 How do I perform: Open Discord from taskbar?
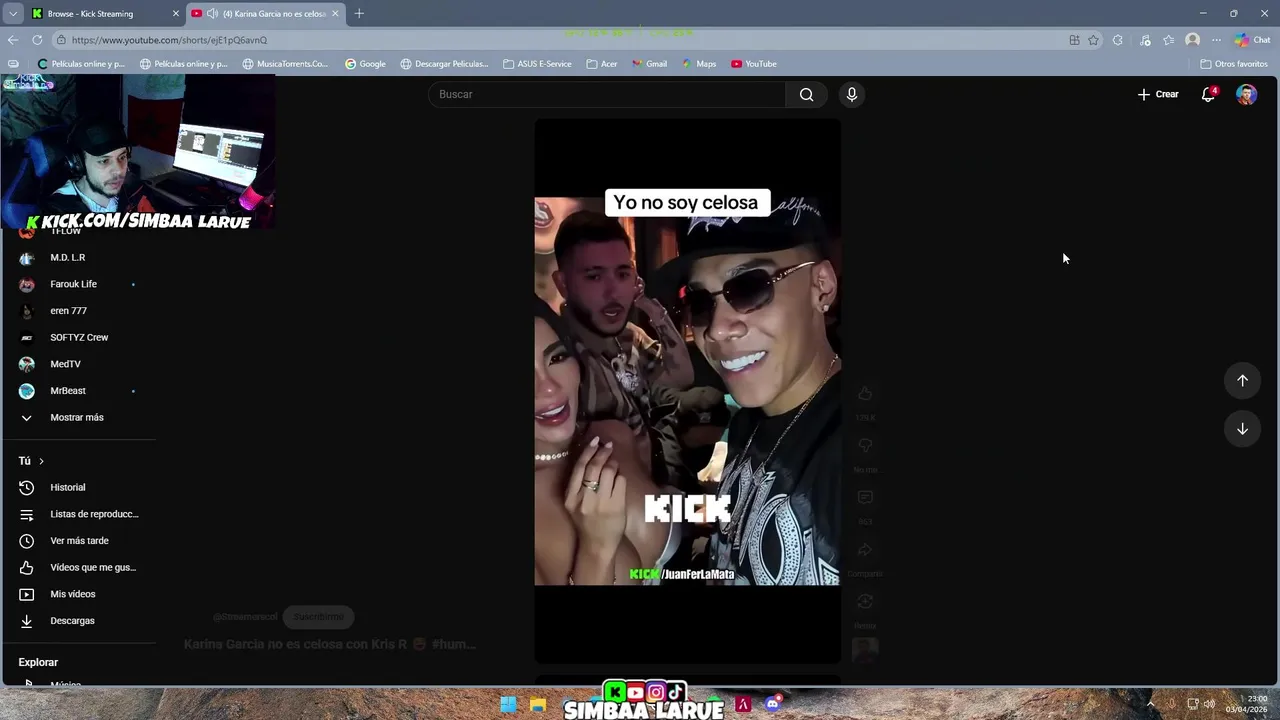772,705
